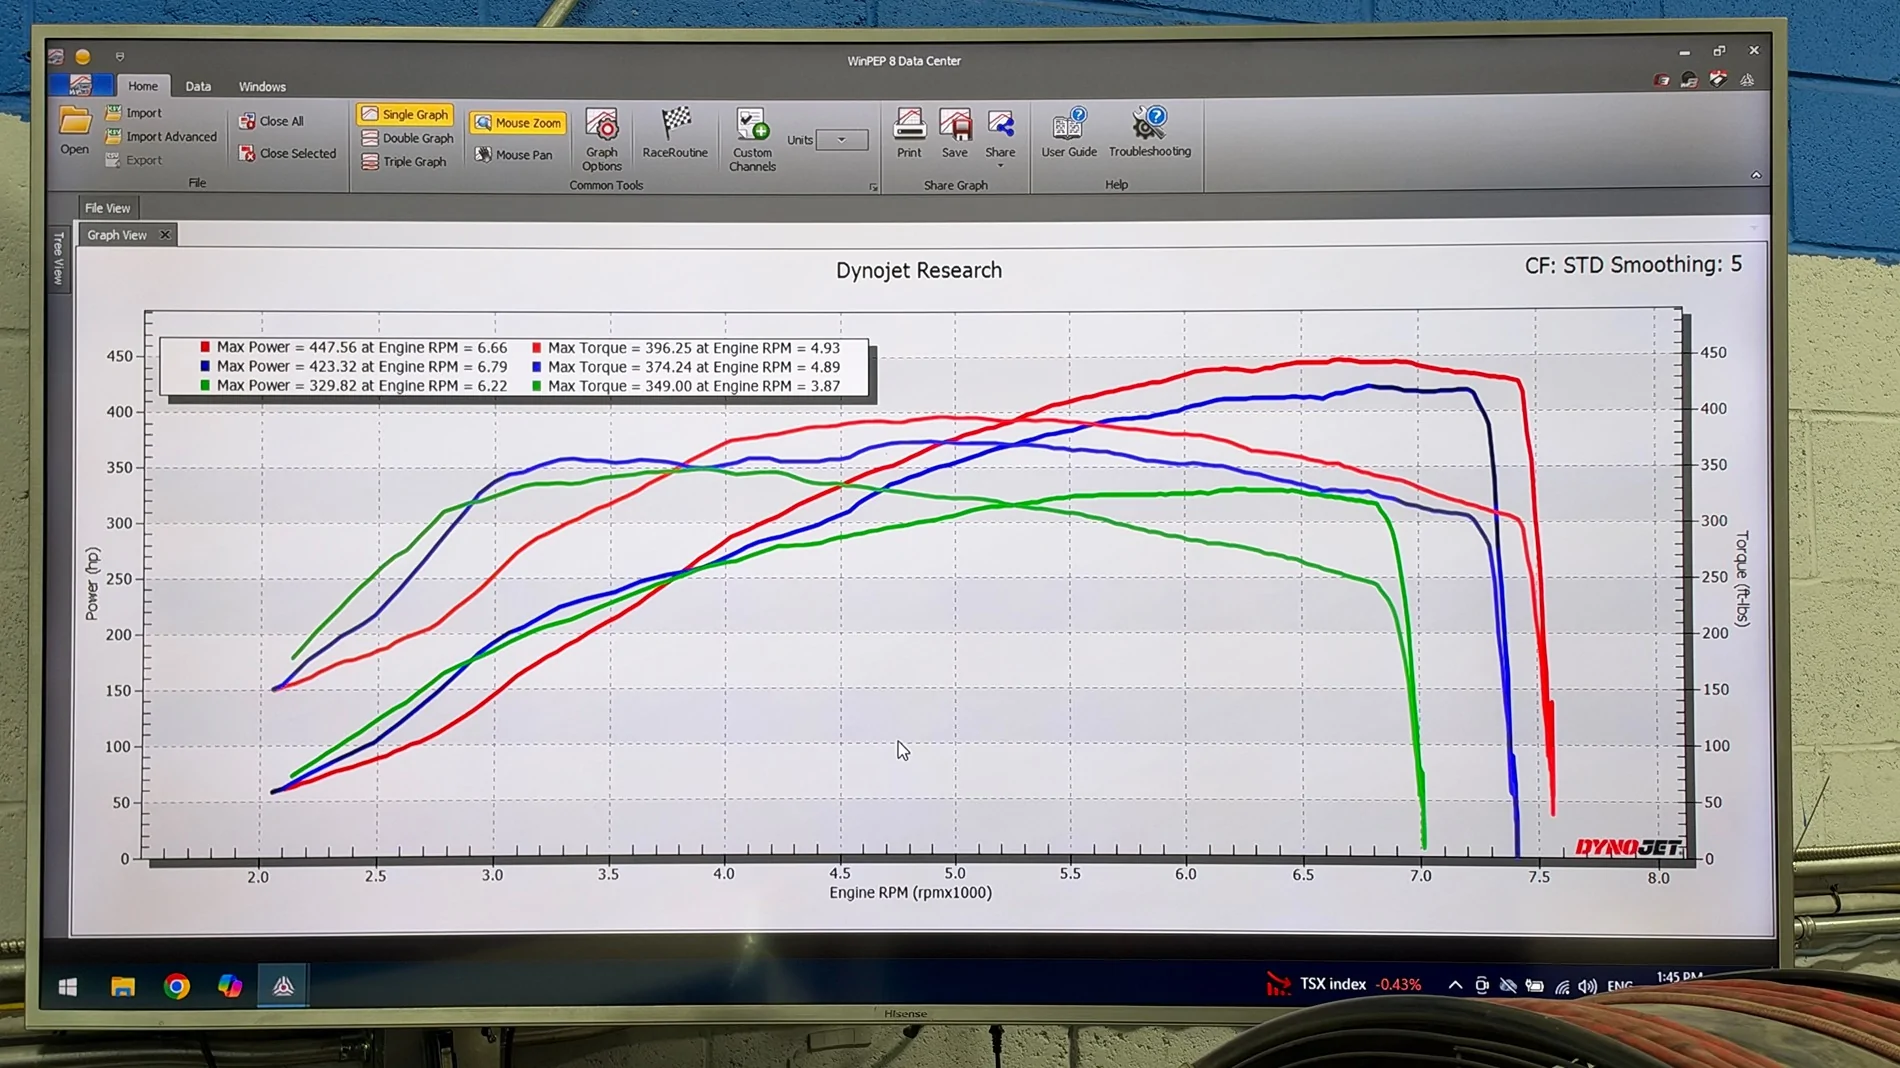Open the Share graph option
Screen dimensions: 1900x1068
1000,136
